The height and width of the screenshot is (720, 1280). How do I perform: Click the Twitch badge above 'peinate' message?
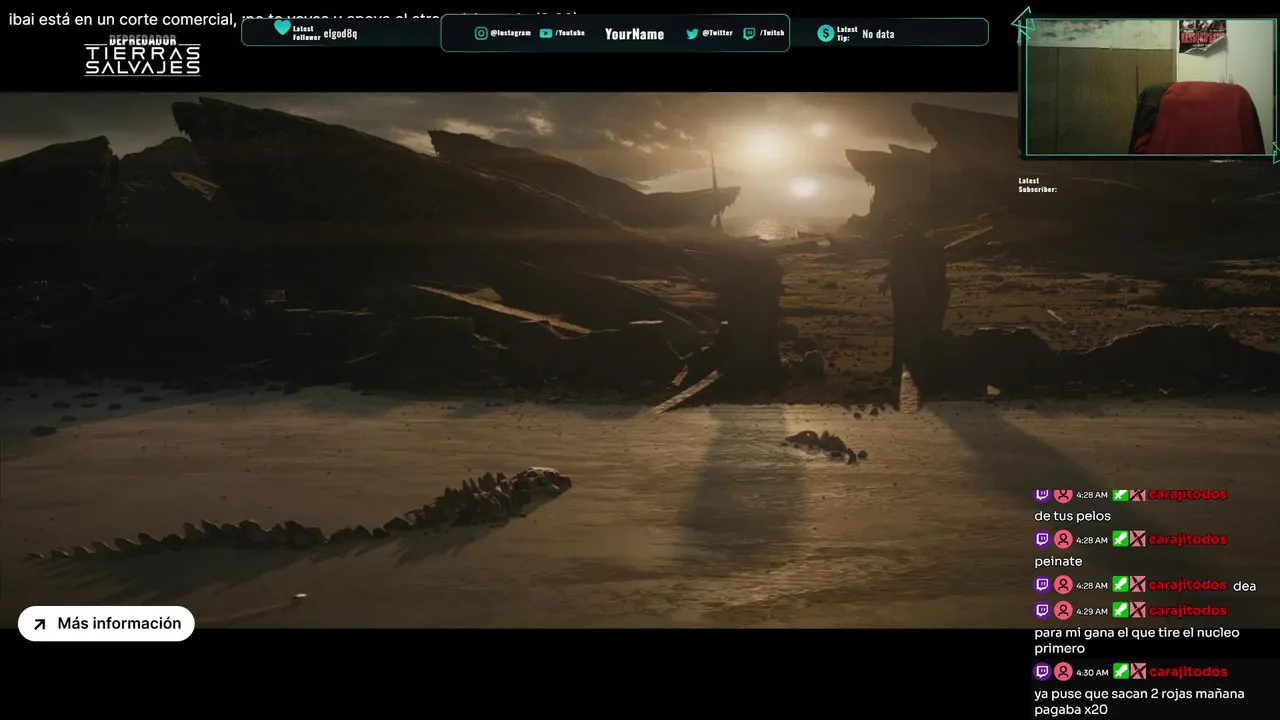click(1042, 540)
